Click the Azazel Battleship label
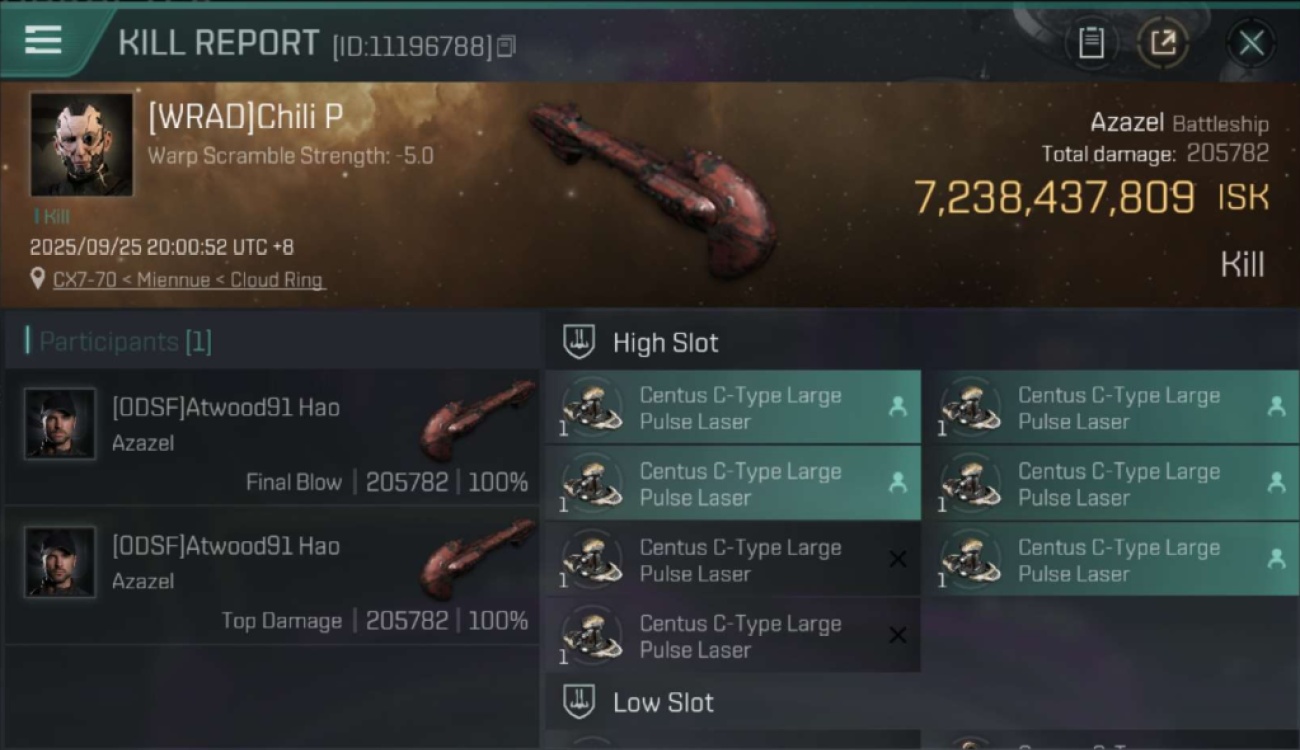This screenshot has width=1300, height=750. pos(1178,124)
